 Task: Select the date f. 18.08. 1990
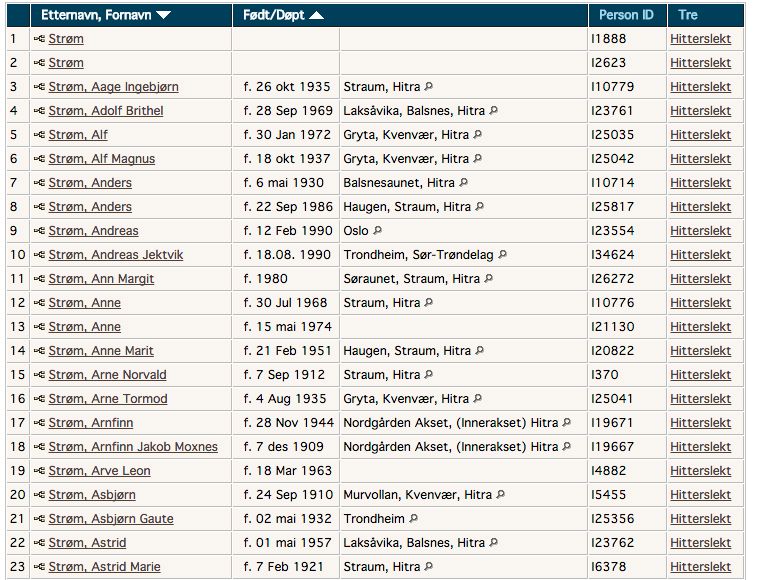[287, 254]
